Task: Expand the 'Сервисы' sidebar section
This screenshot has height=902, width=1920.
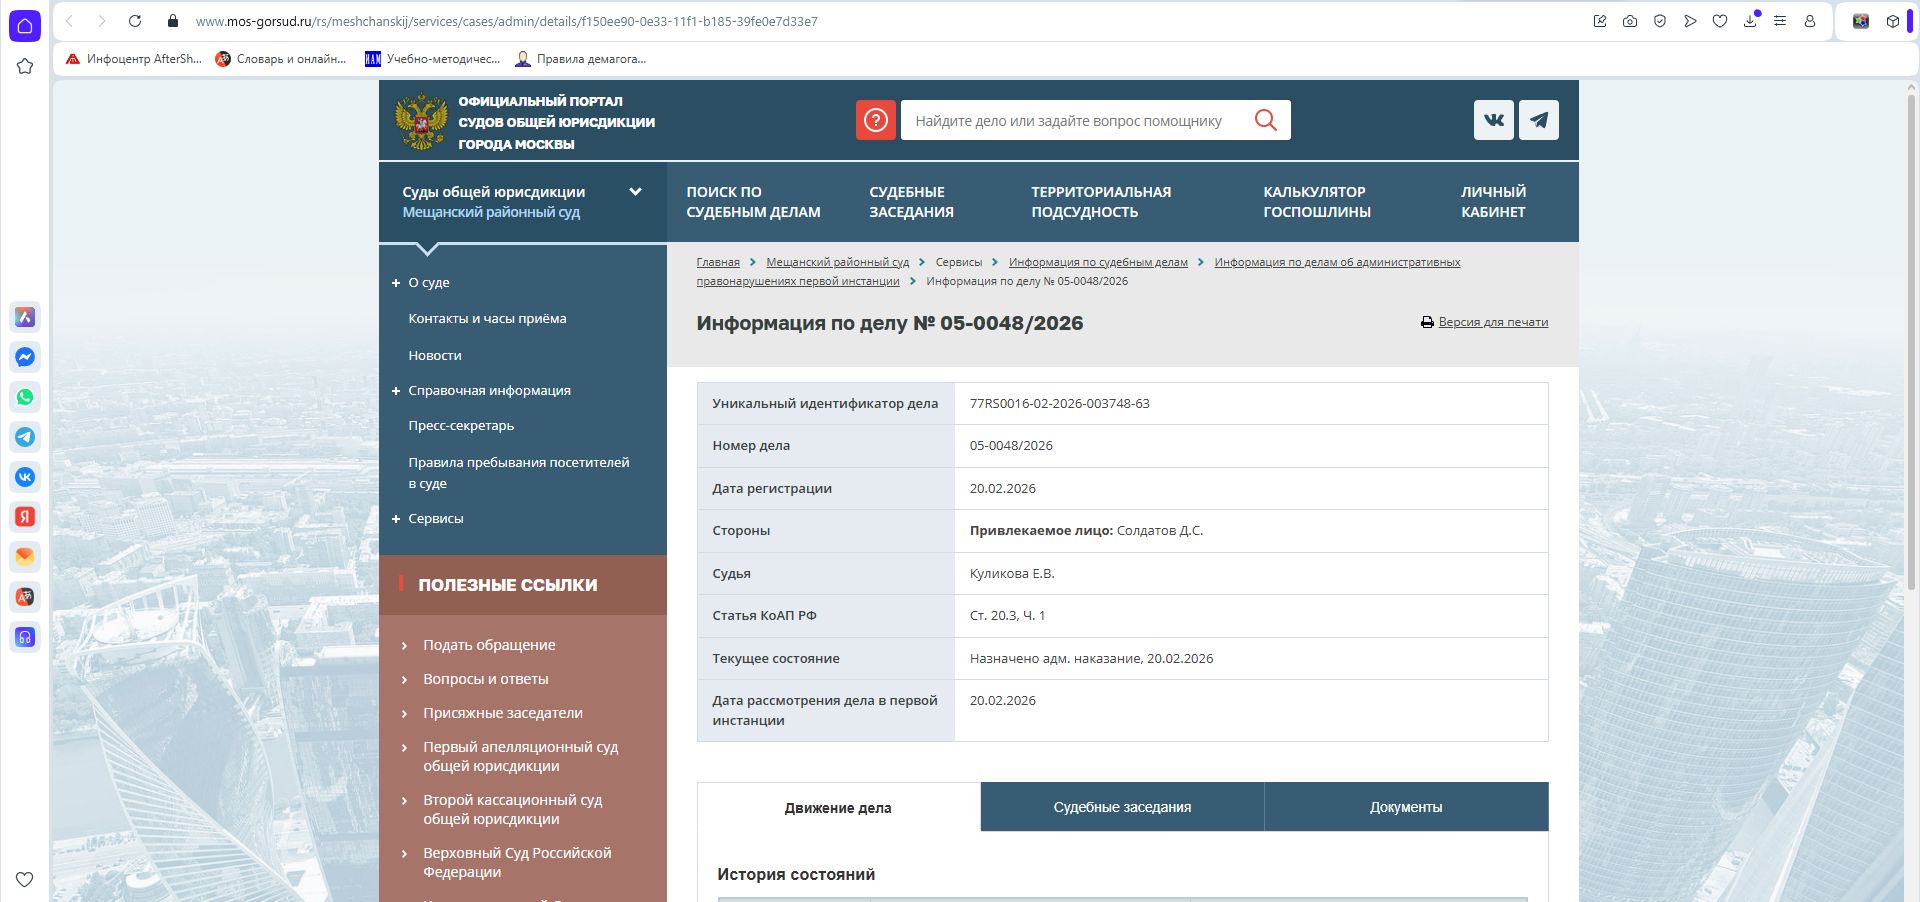Action: 396,519
